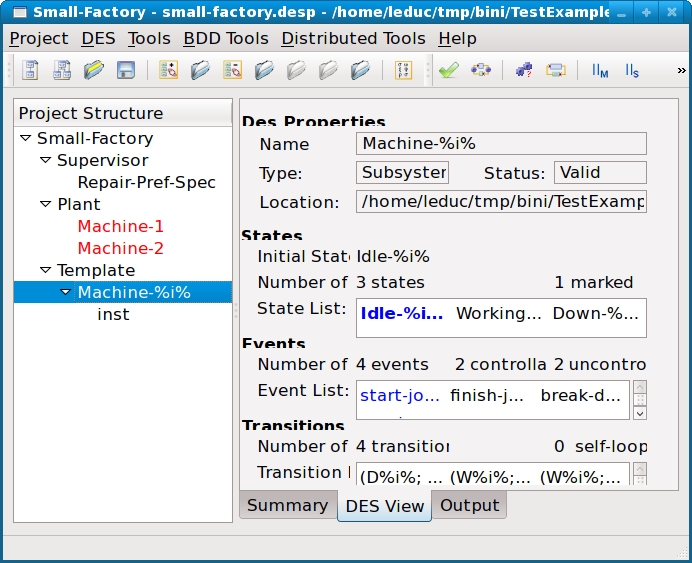
Task: Click the save project floppy disk icon
Action: tap(126, 70)
